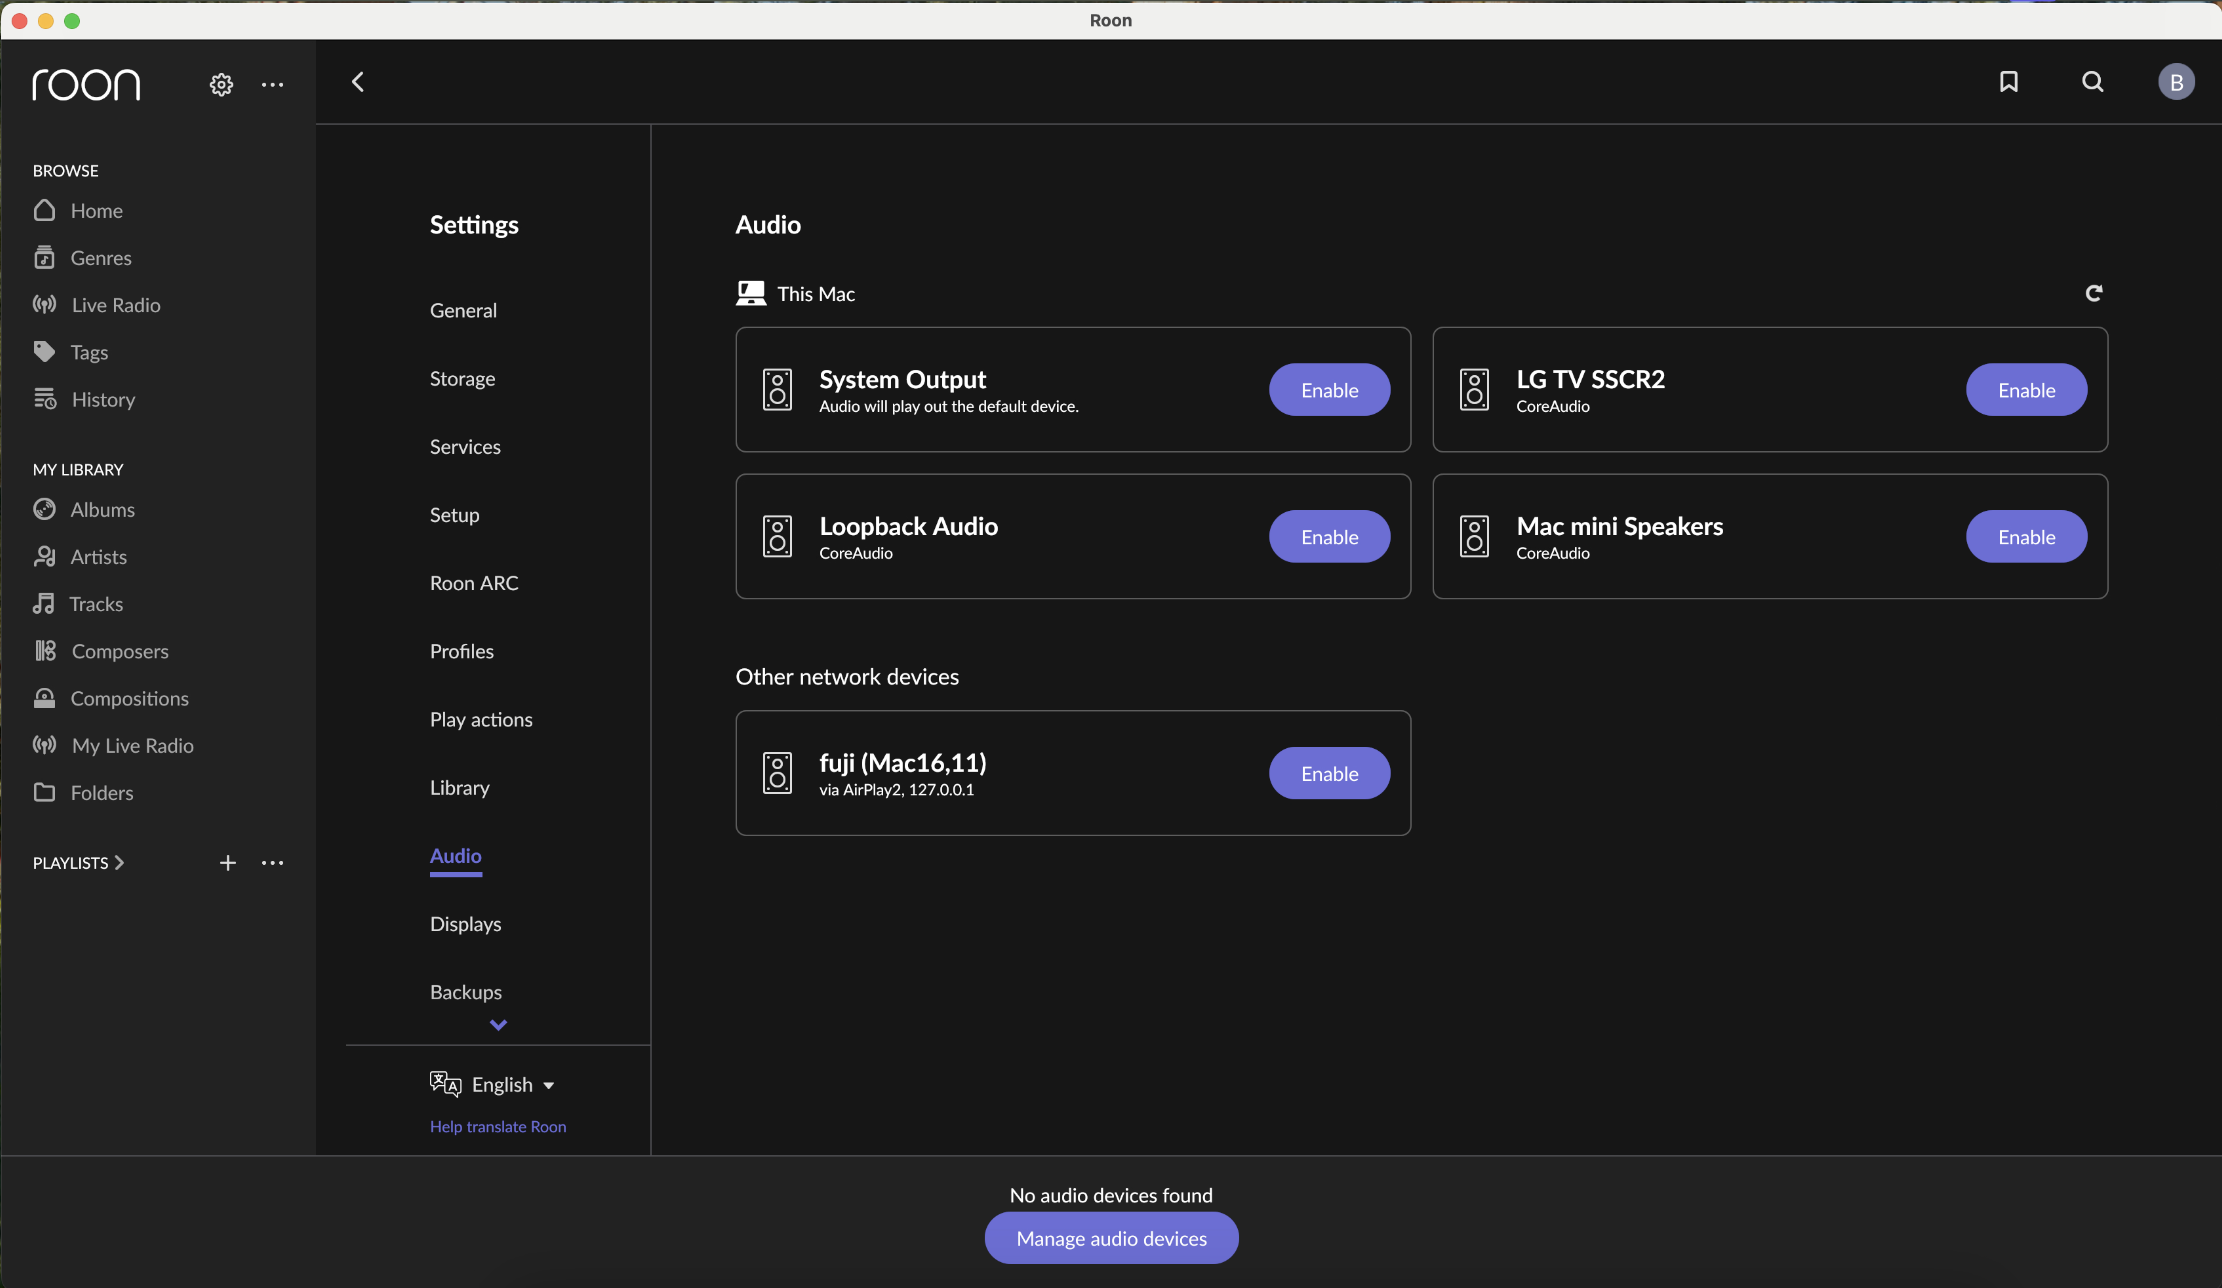Image resolution: width=2222 pixels, height=1288 pixels.
Task: Click the Loopback Audio speaker icon
Action: [777, 537]
